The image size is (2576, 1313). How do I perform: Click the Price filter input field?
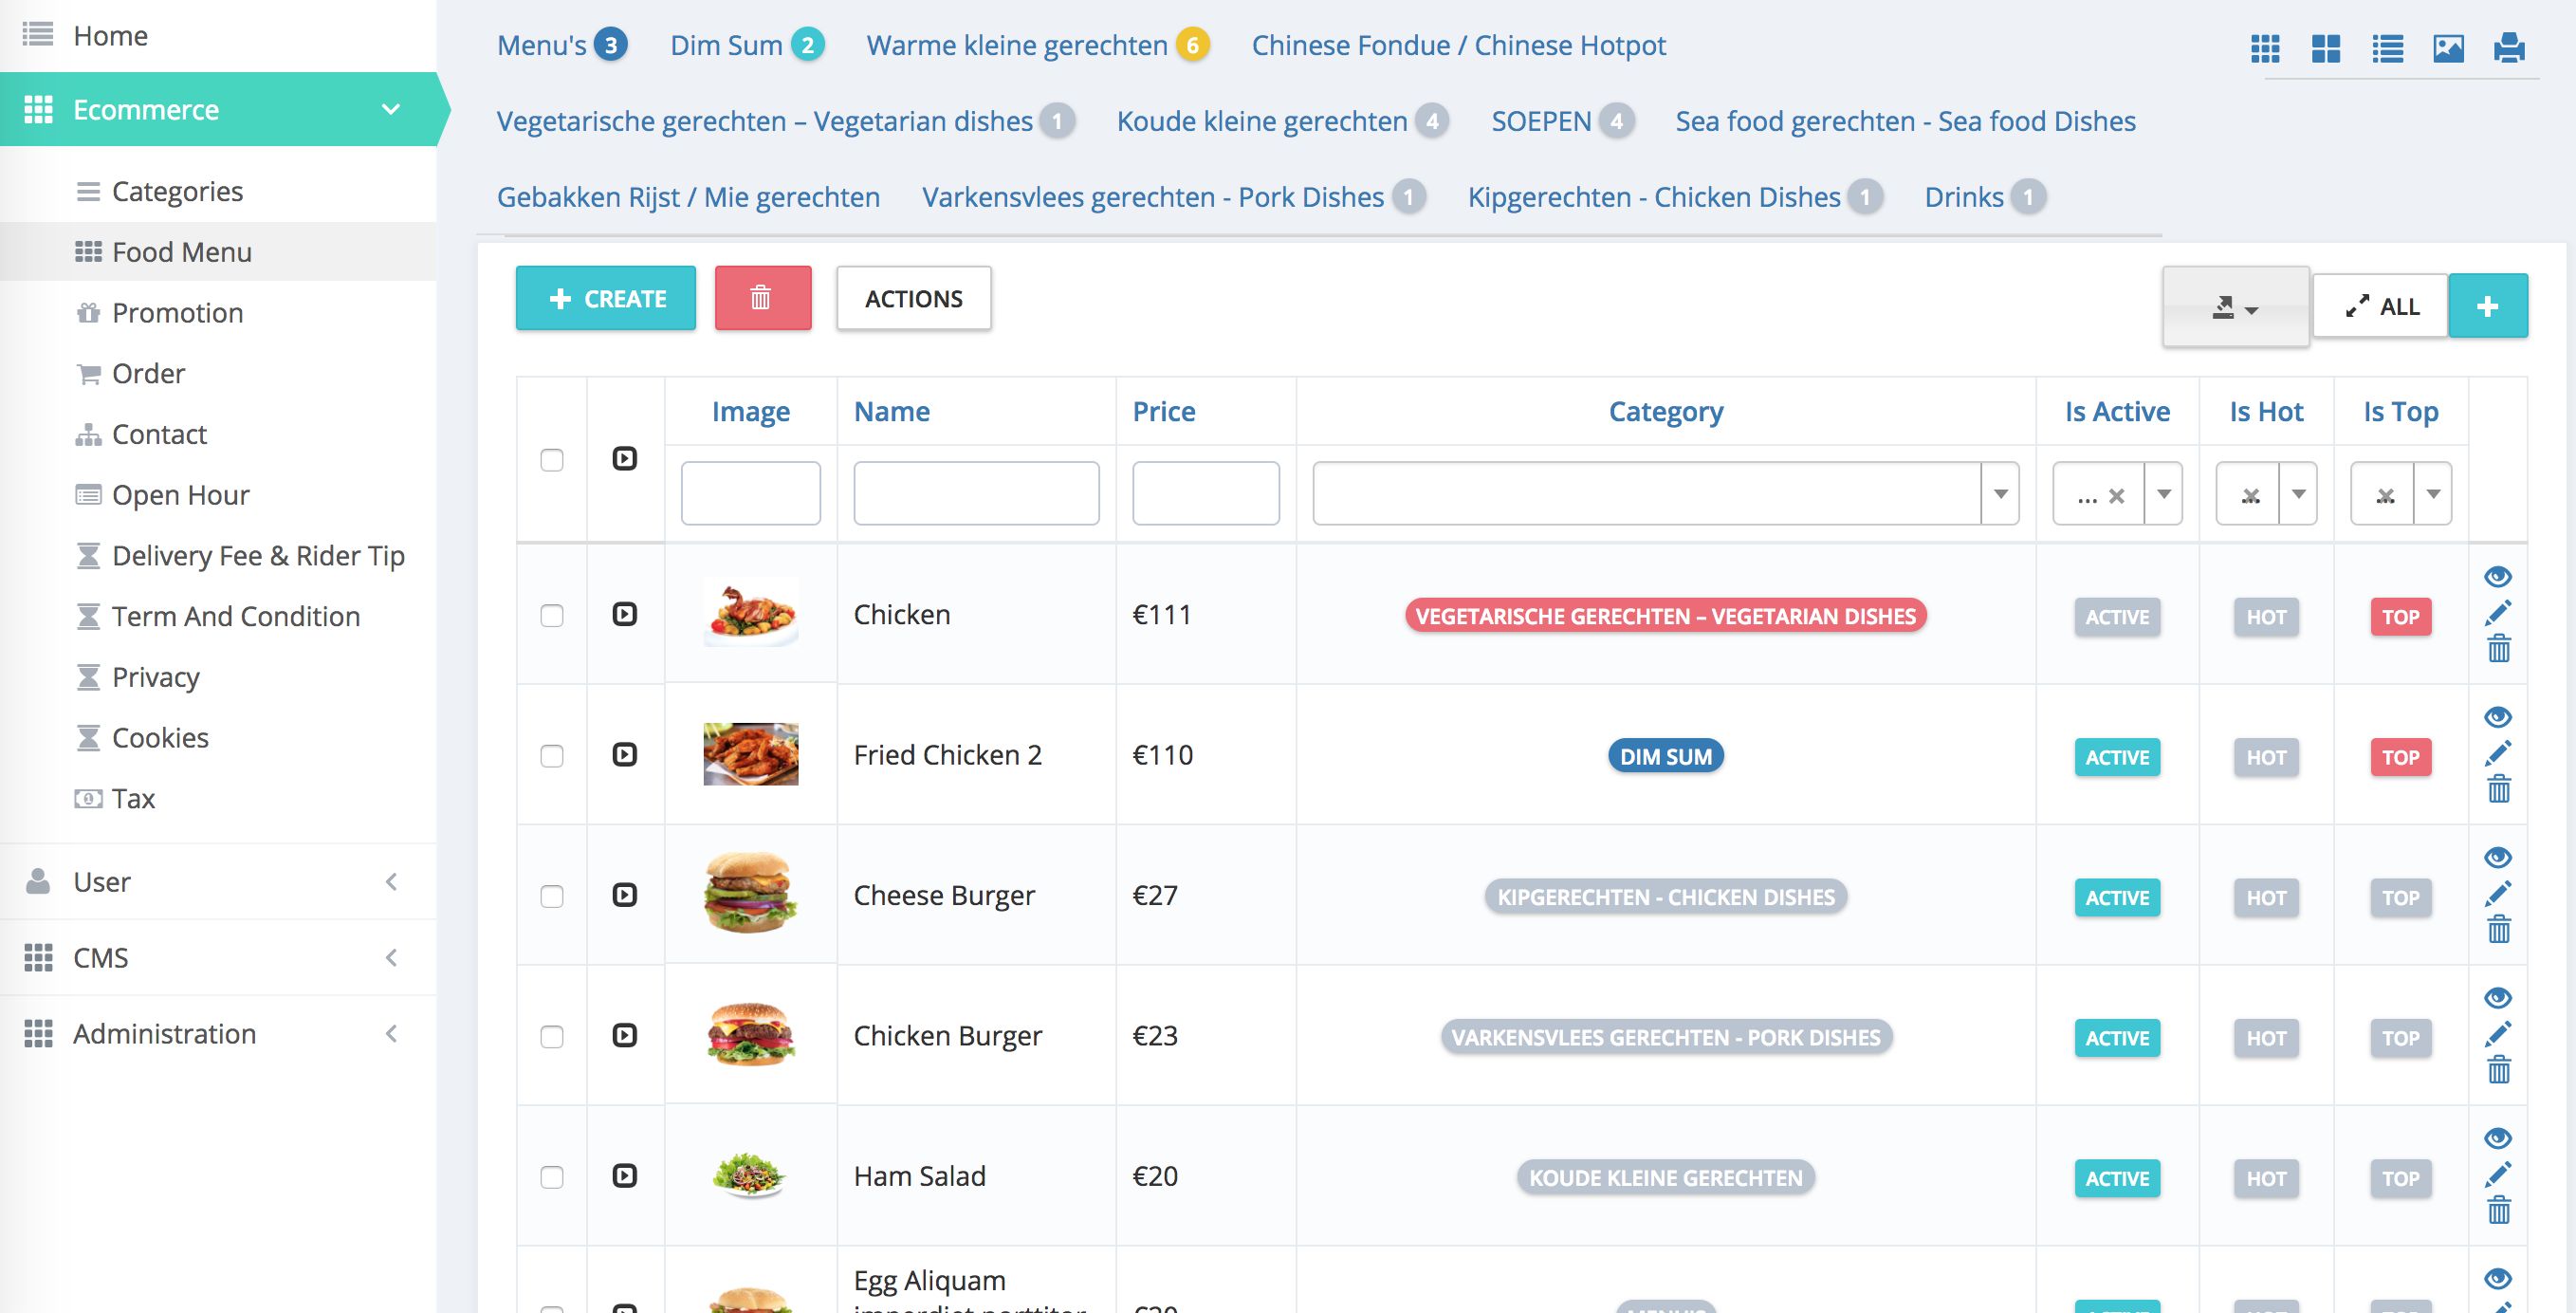click(x=1205, y=493)
